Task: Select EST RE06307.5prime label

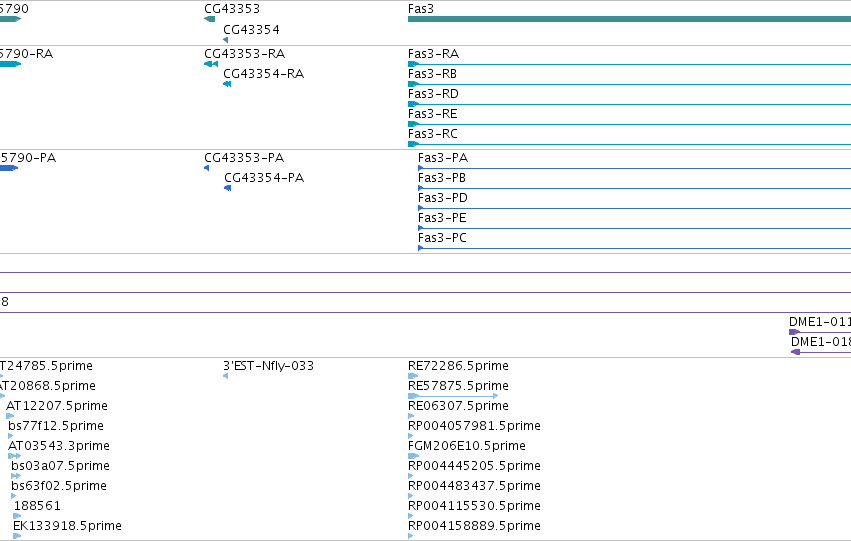Action: 458,406
